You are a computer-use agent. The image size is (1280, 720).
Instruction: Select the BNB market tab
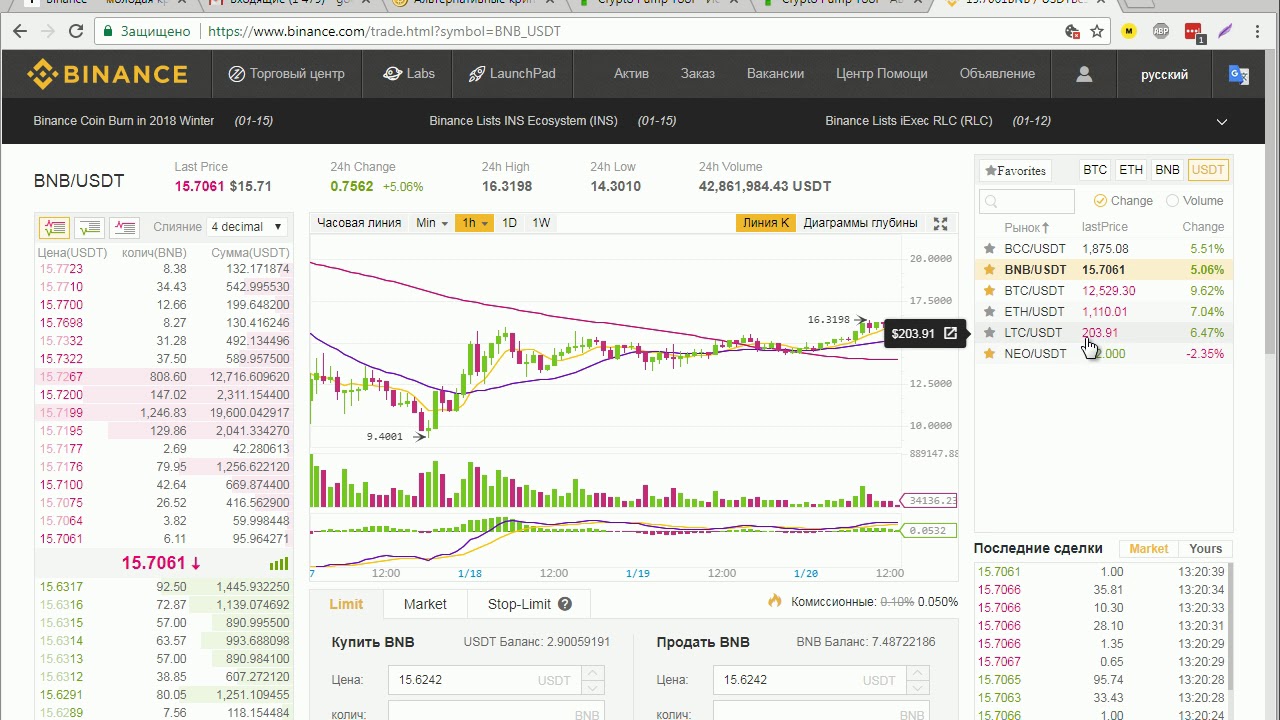pyautogui.click(x=1167, y=170)
